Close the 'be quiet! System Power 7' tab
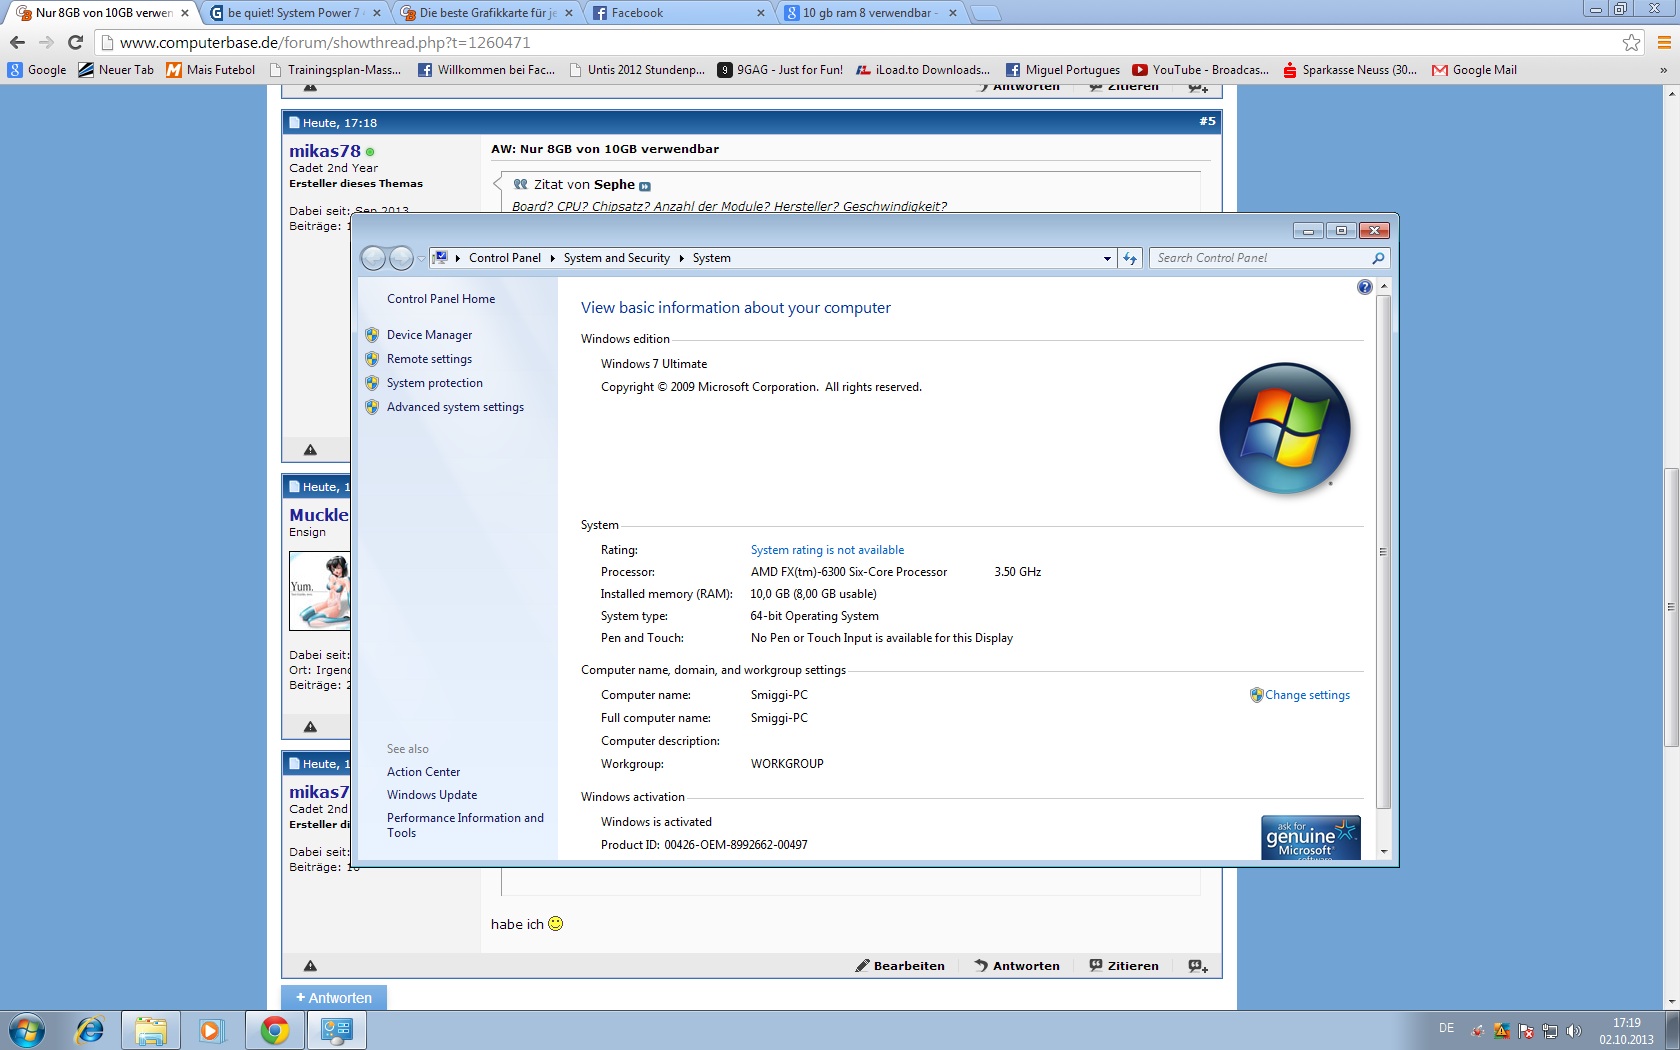This screenshot has height=1050, width=1680. [376, 13]
